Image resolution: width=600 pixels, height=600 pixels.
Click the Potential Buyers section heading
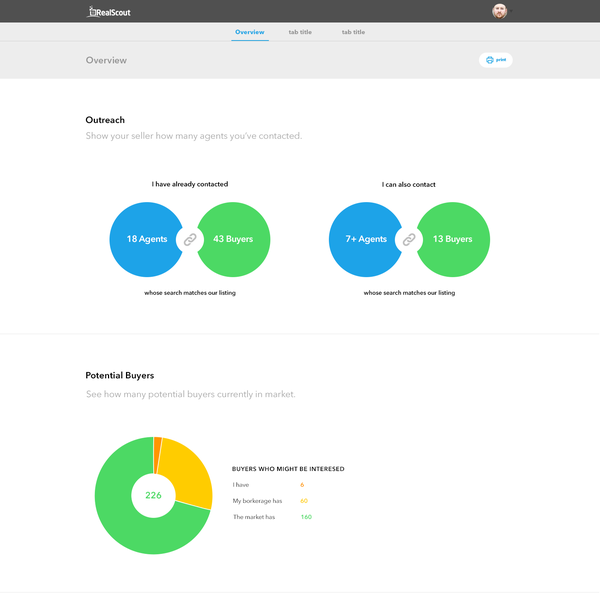coord(120,375)
